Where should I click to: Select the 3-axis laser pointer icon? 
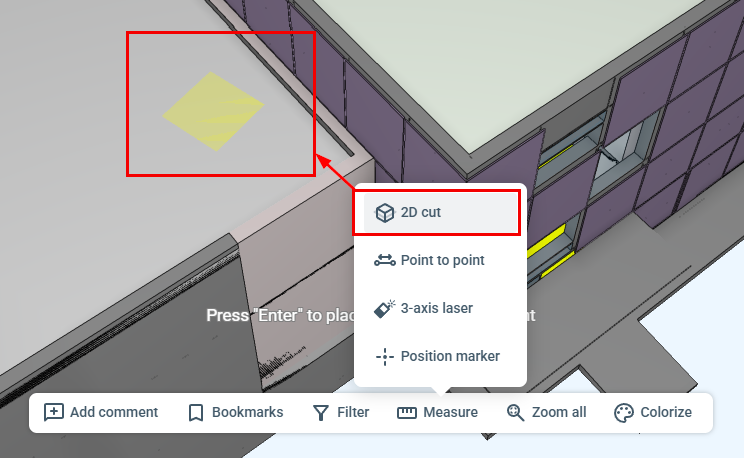click(384, 308)
